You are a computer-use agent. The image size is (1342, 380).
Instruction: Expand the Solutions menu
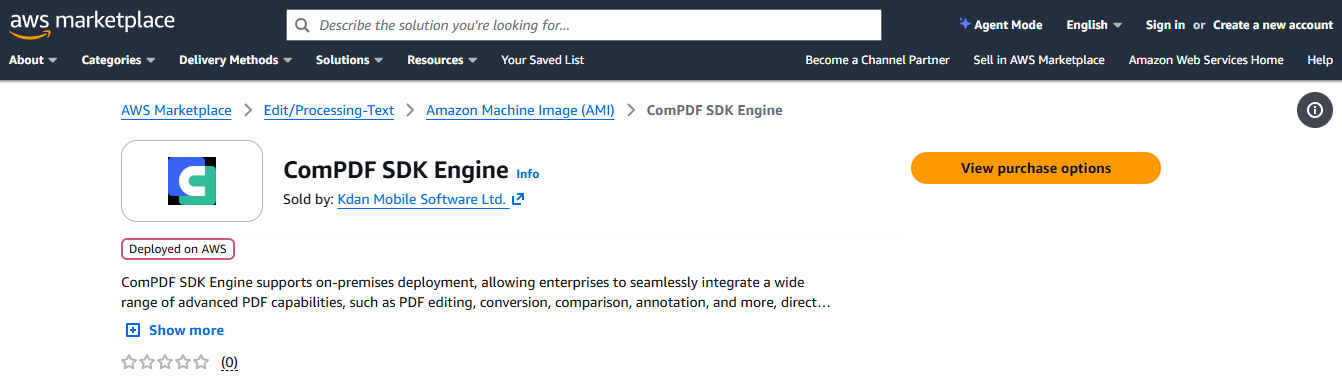[x=349, y=60]
